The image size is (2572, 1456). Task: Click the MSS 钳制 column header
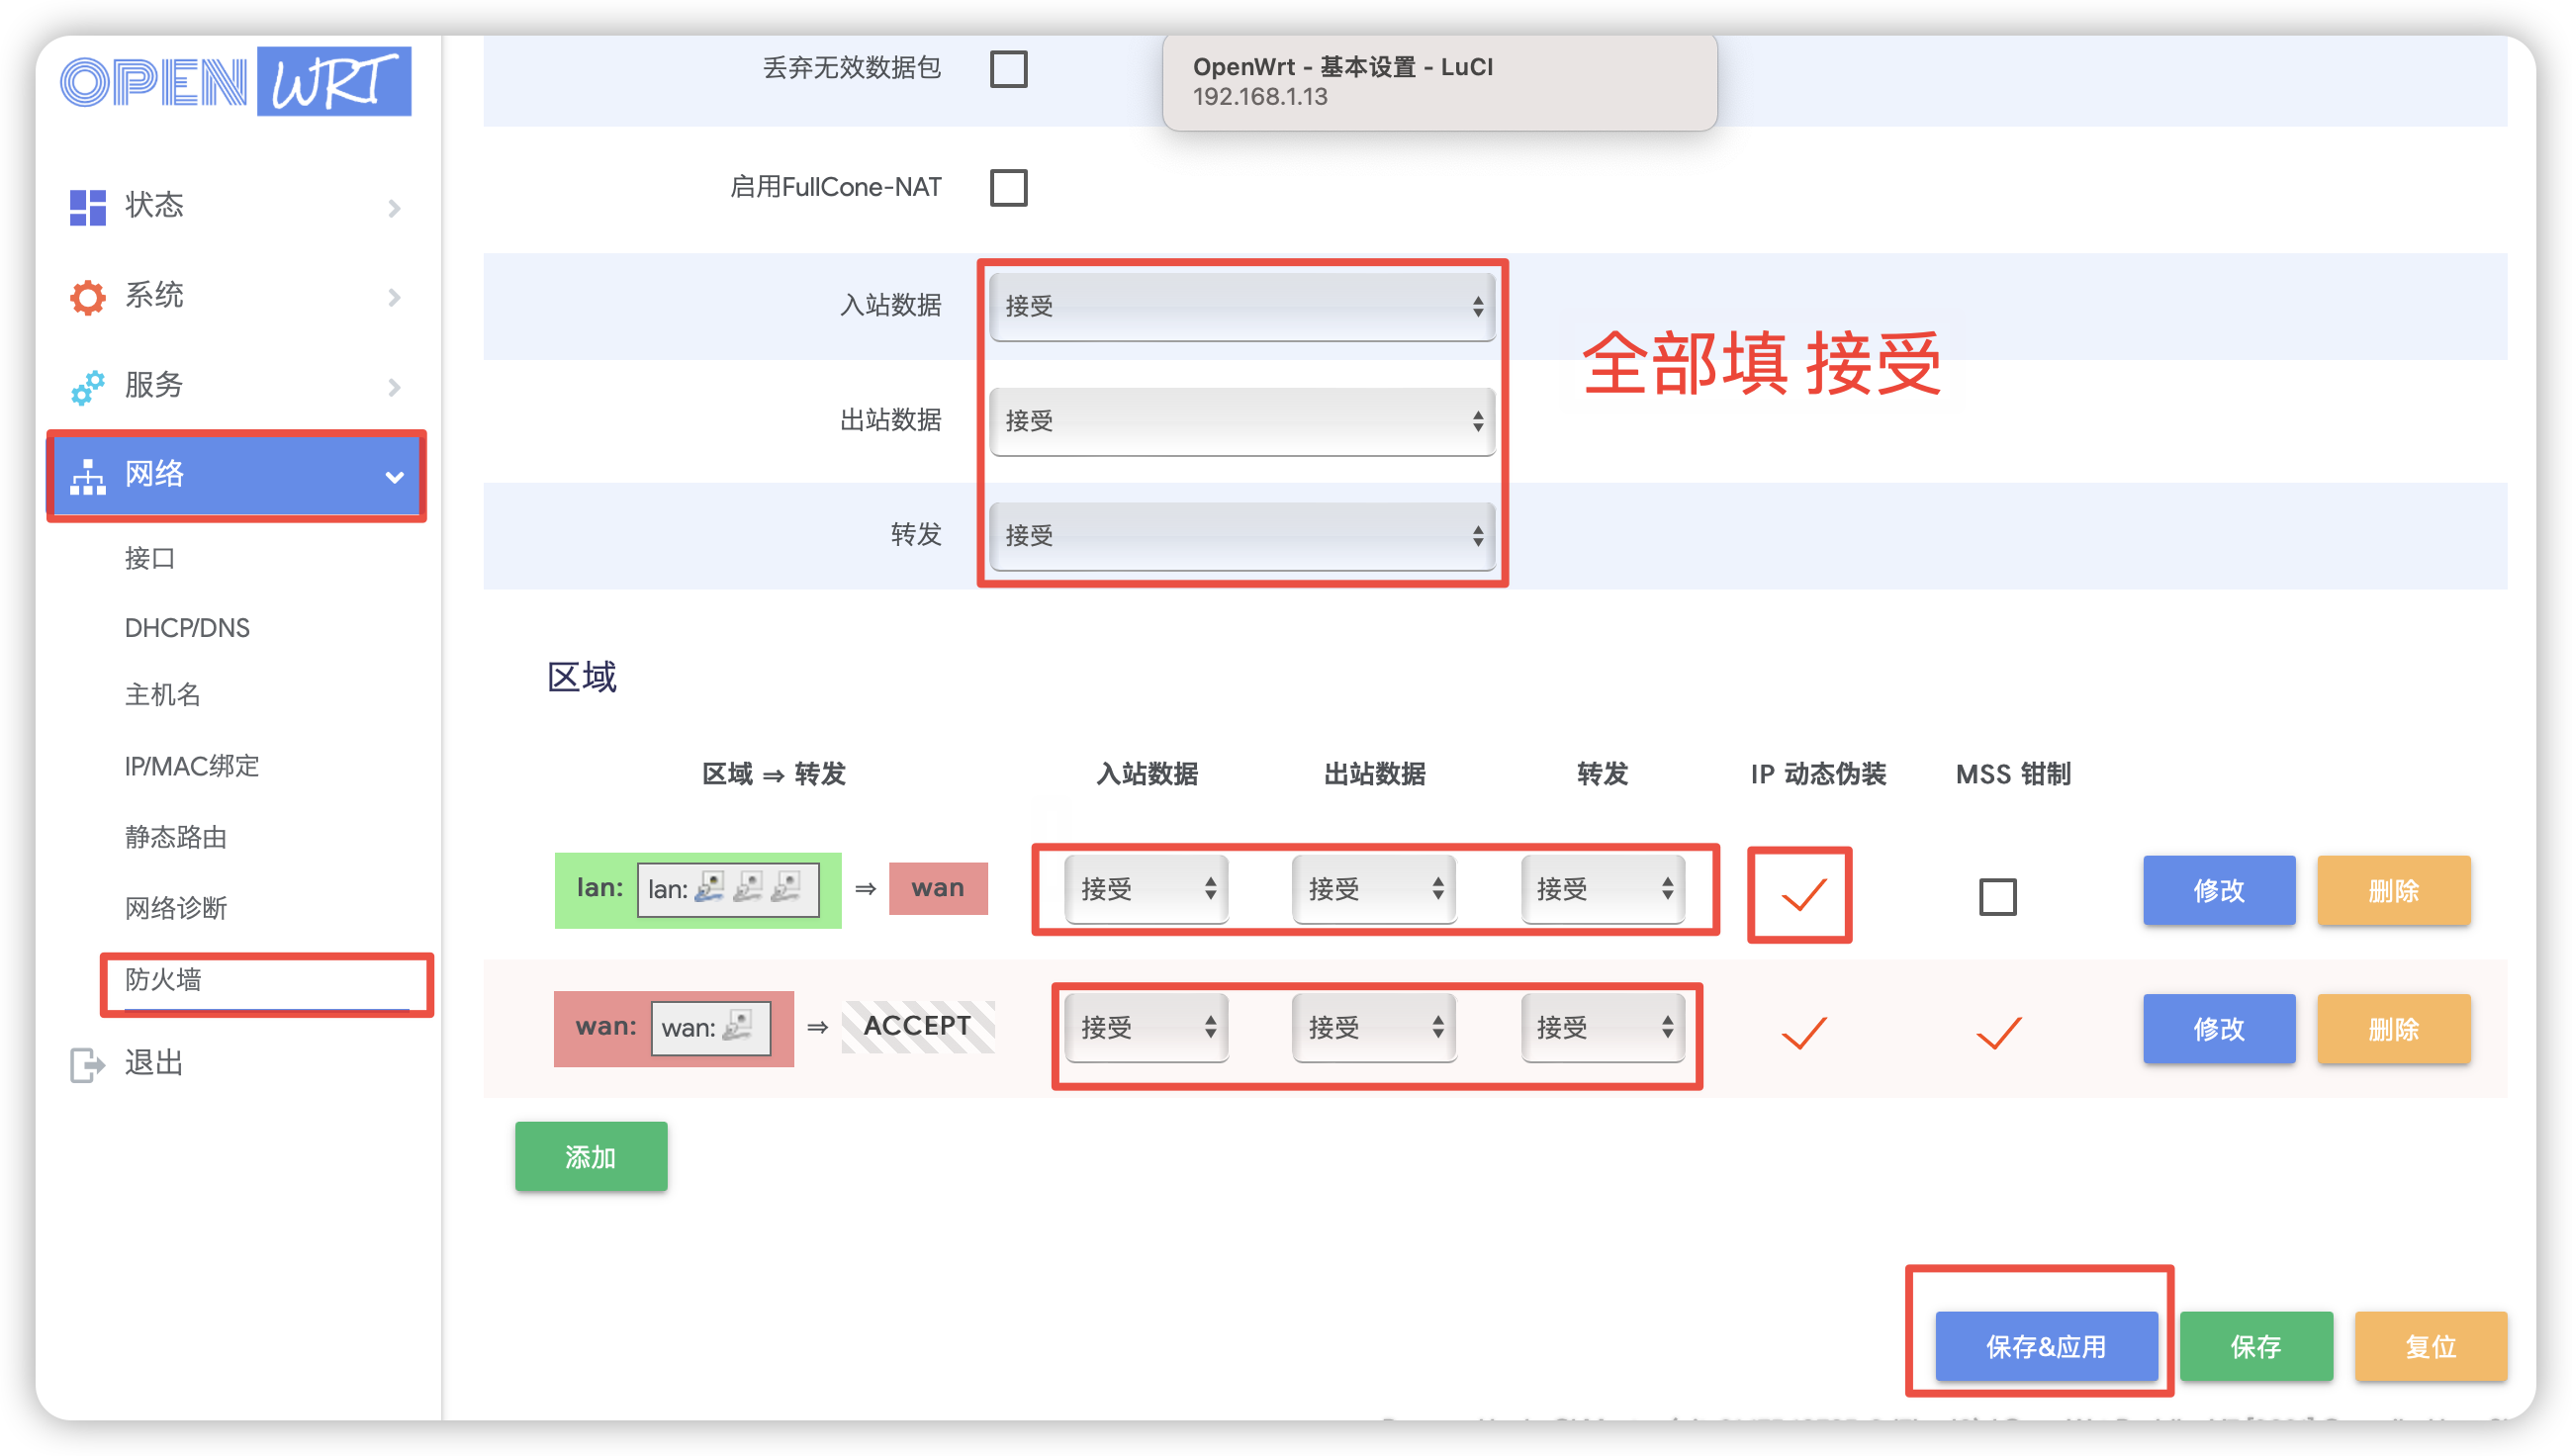click(x=2013, y=775)
